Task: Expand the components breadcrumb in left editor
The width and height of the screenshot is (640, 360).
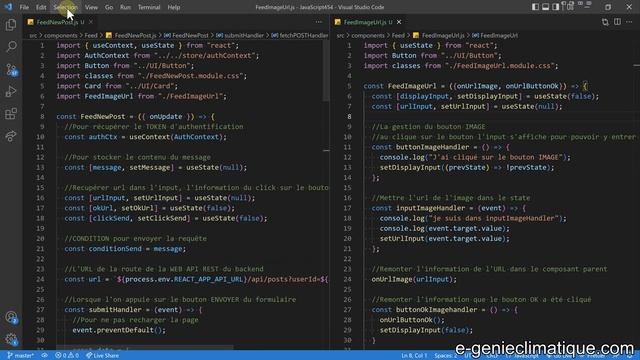Action: tap(60, 36)
